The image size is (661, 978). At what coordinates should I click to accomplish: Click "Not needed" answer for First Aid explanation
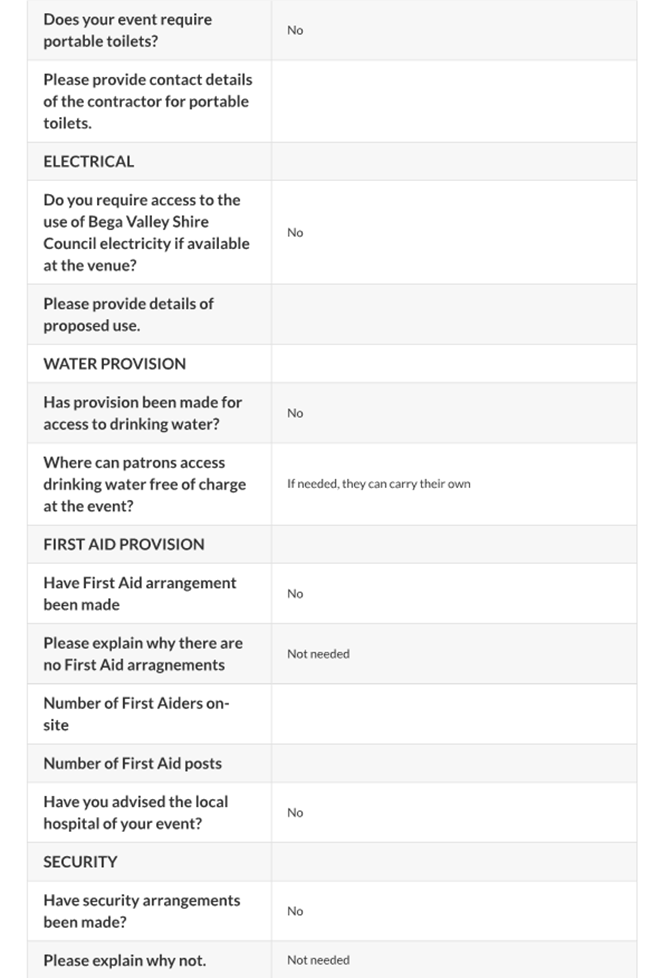tap(318, 654)
